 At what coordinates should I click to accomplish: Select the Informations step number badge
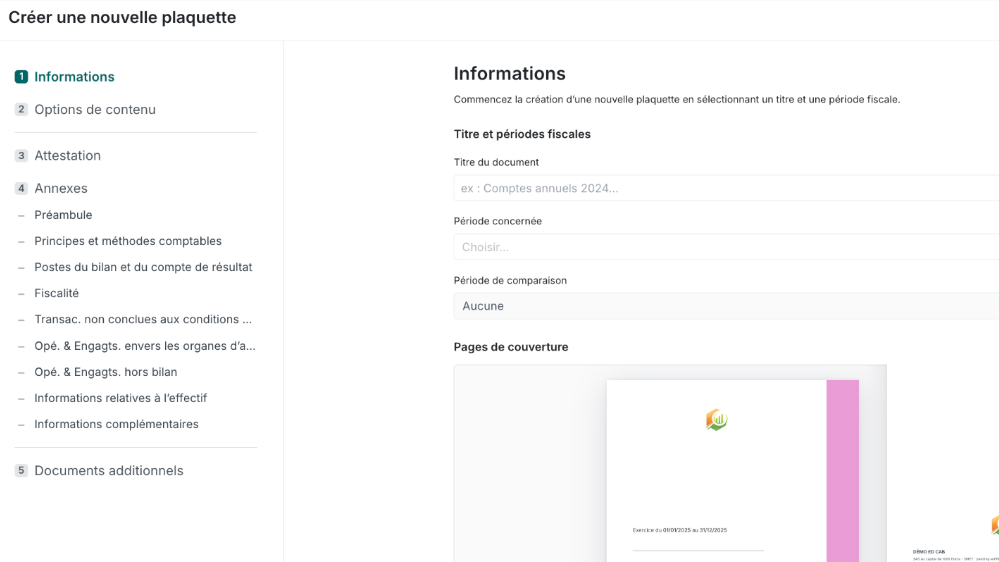21,77
